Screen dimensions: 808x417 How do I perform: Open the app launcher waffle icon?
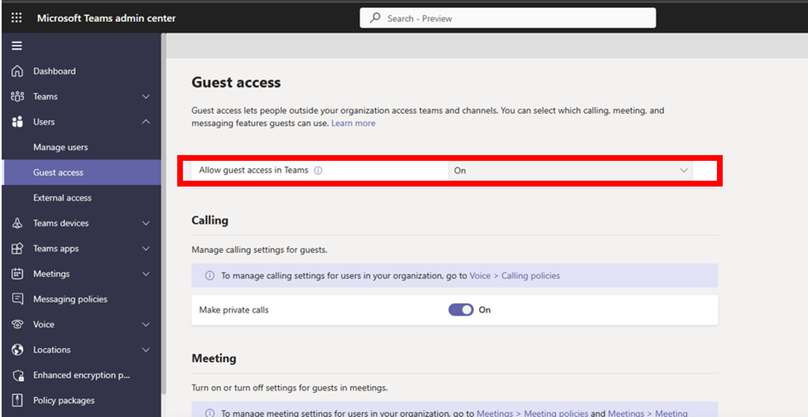[16, 18]
